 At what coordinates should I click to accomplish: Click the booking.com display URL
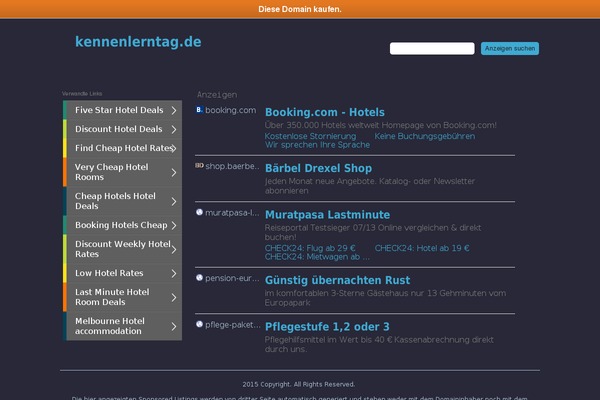(231, 110)
